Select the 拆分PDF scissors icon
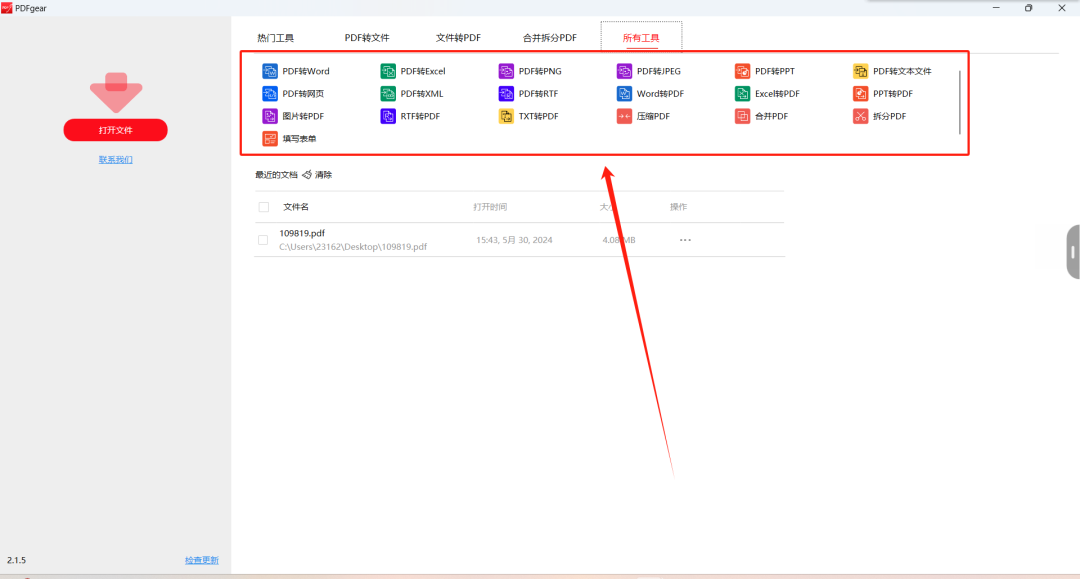Viewport: 1080px width, 579px height. coord(860,116)
